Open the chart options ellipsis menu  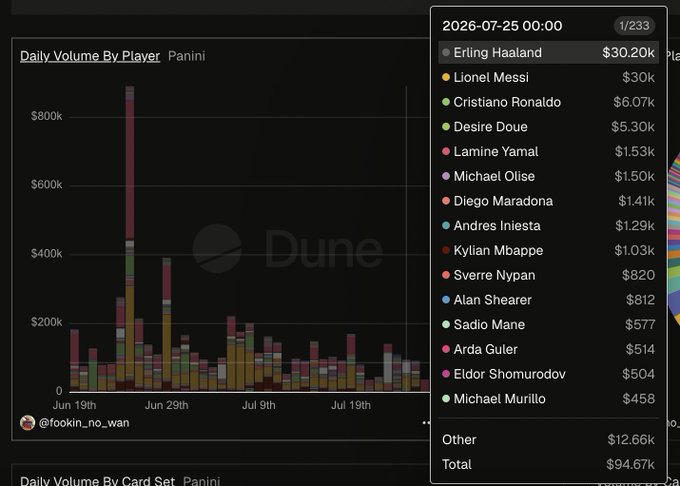coord(426,422)
